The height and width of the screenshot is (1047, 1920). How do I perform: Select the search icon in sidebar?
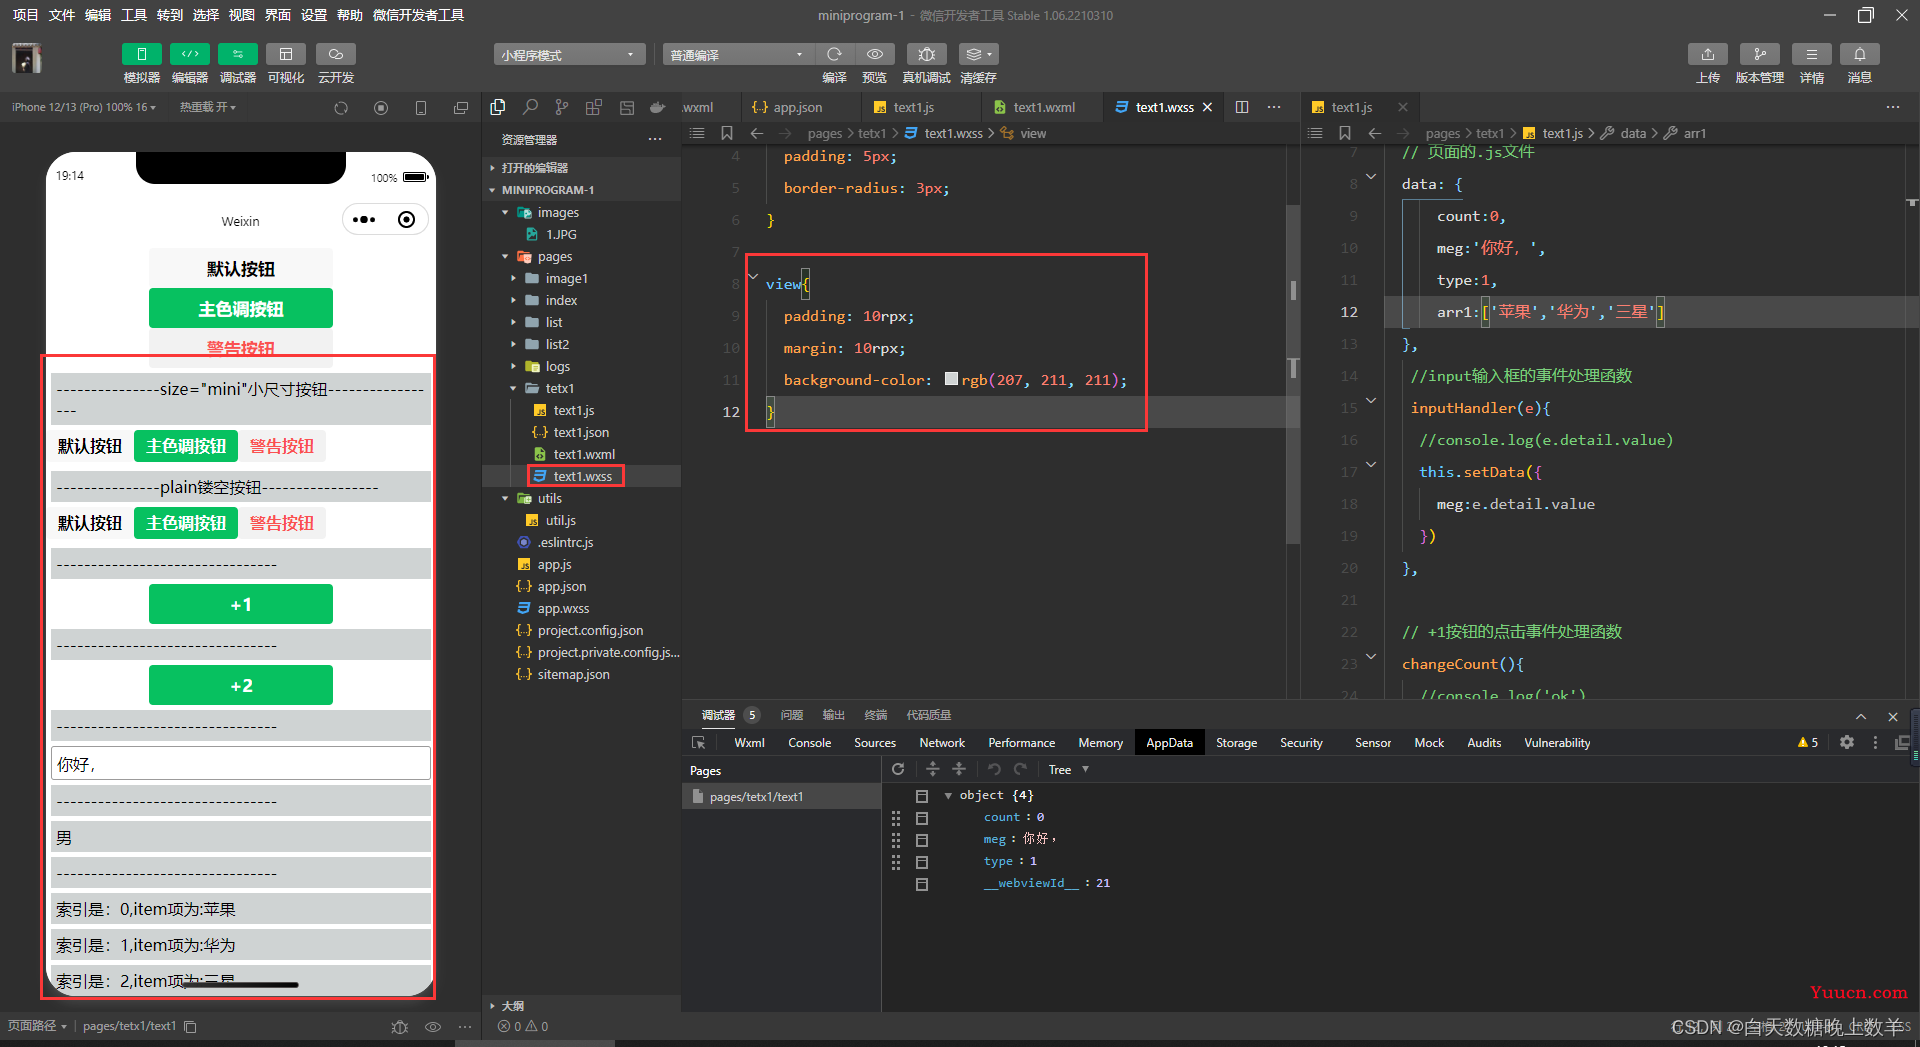click(530, 107)
